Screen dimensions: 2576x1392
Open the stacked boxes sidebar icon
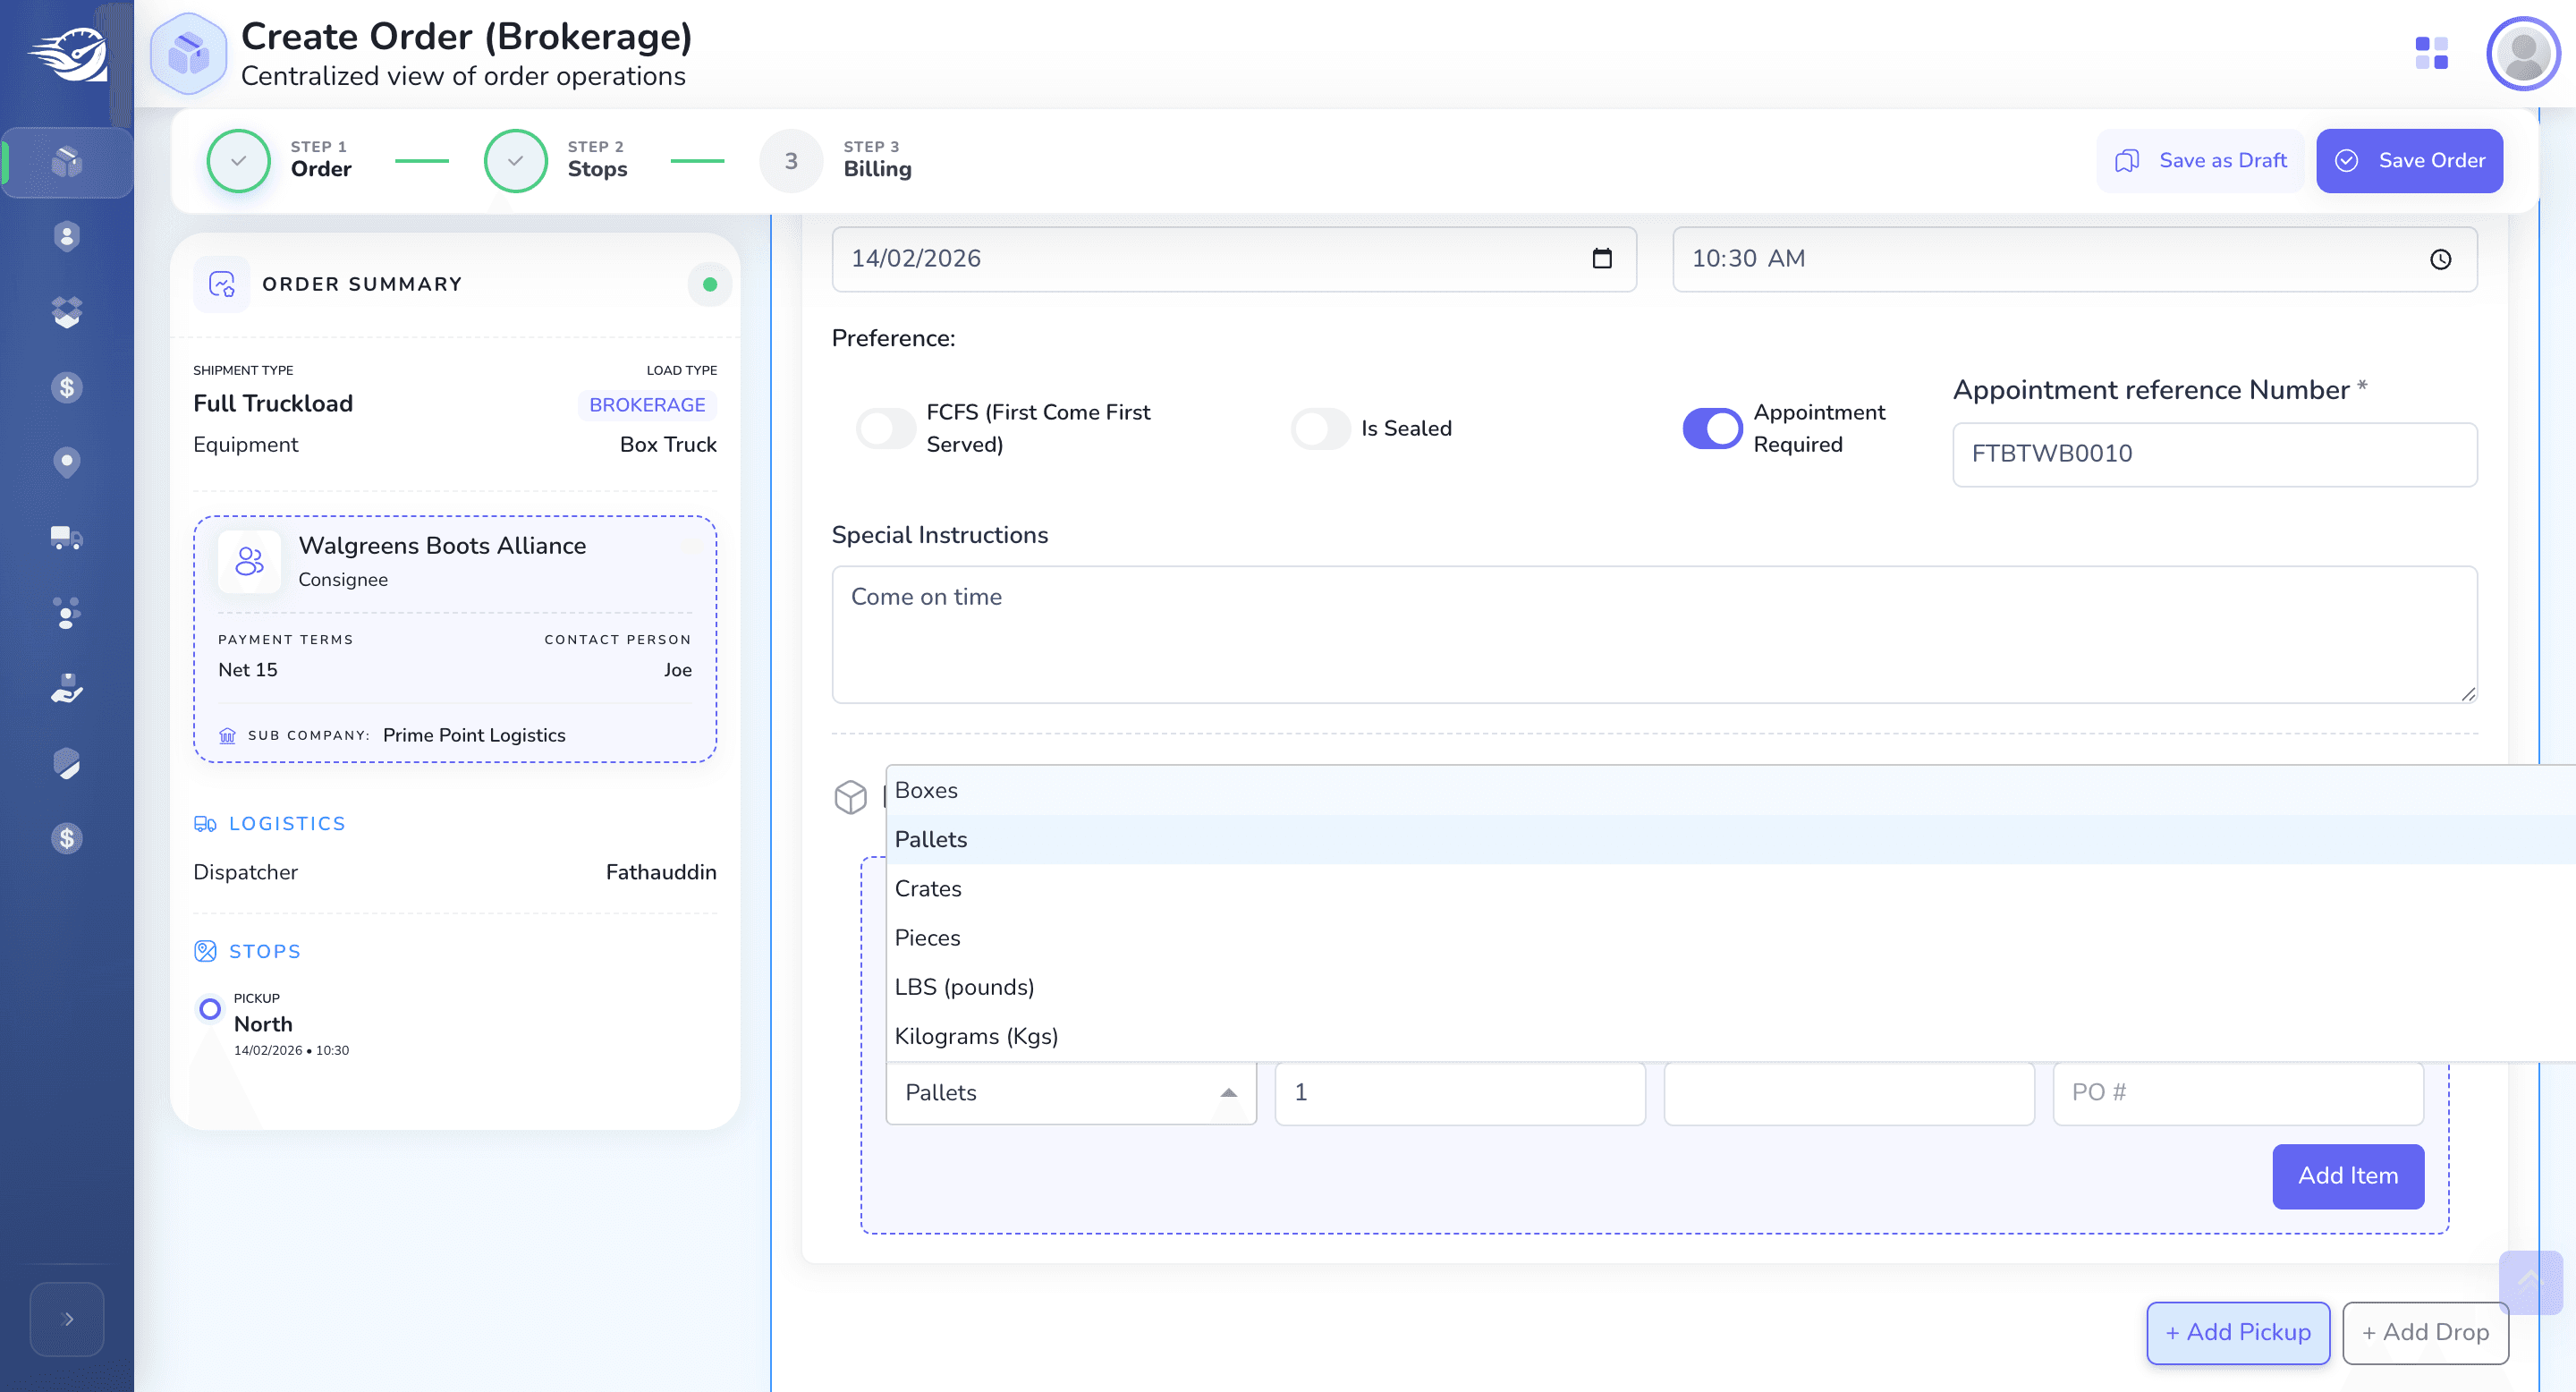click(x=67, y=312)
